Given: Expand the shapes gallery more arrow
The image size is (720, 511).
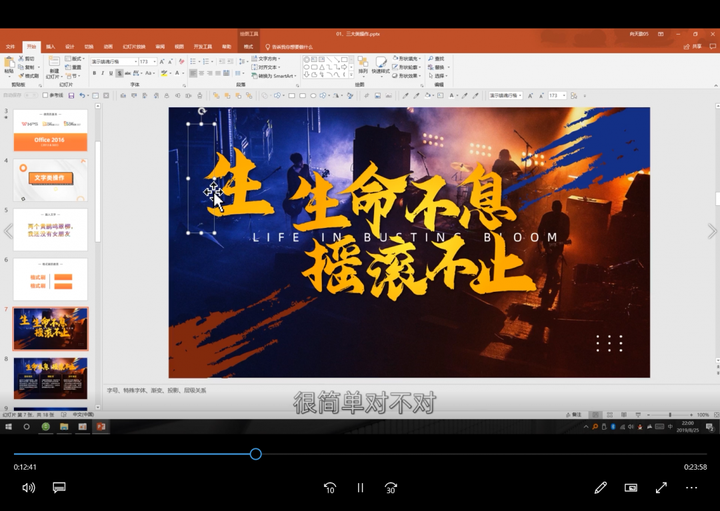Looking at the screenshot, I should (351, 75).
